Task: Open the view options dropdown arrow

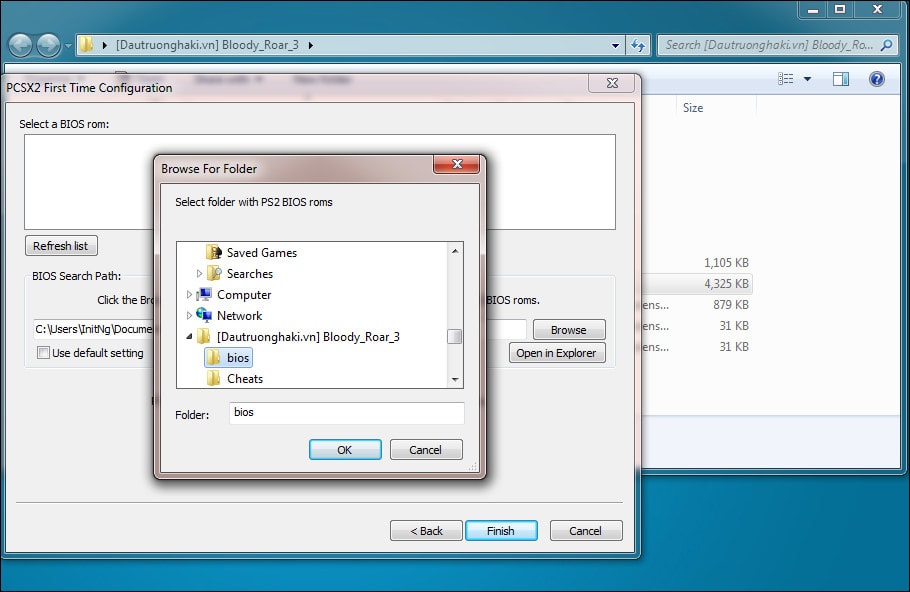Action: 807,78
